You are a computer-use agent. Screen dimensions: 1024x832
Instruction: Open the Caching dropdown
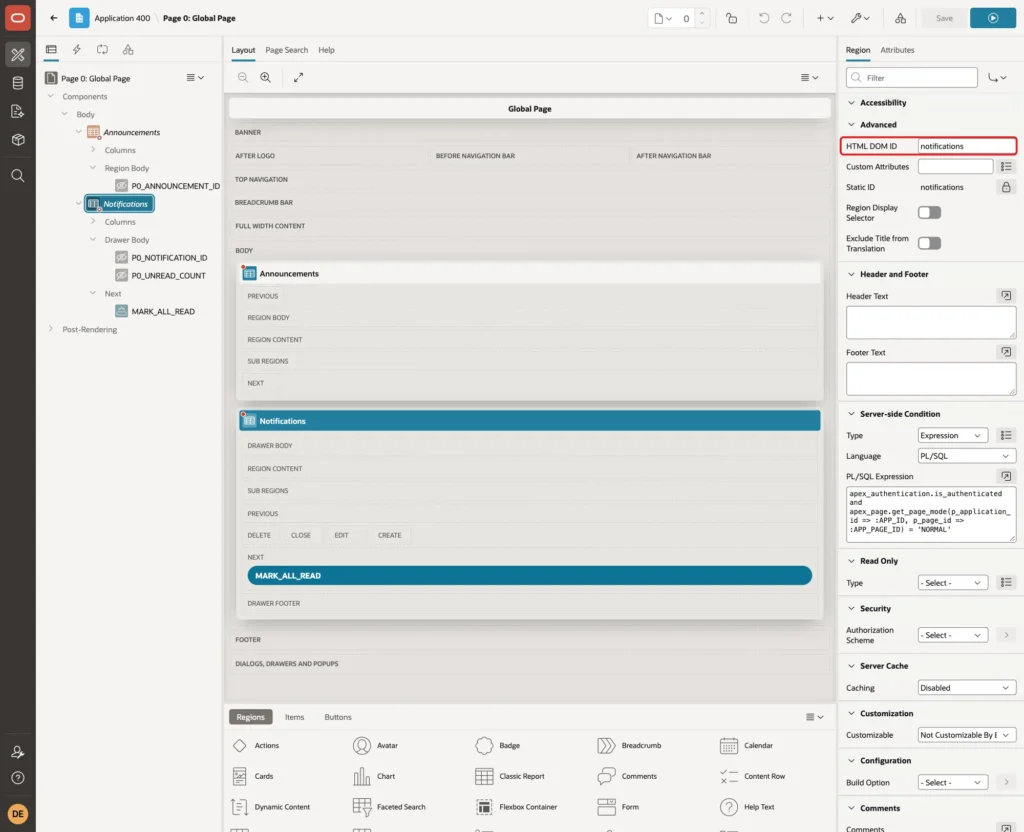pyautogui.click(x=967, y=688)
